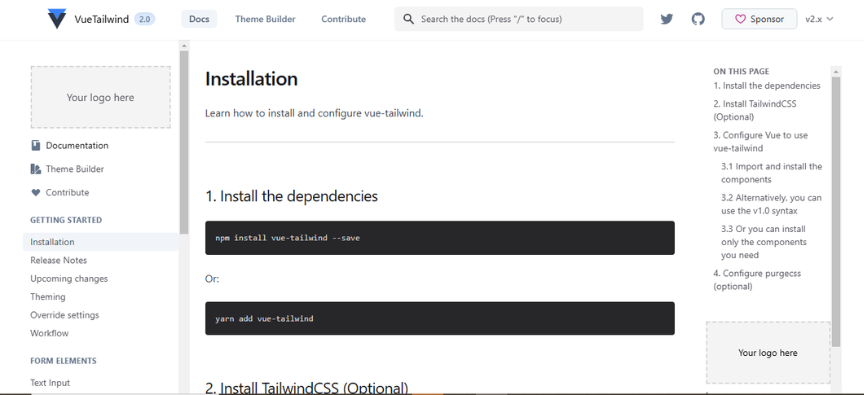864x395 pixels.
Task: Jump to 3. Configure Vue to use vue-tailwind
Action: click(760, 142)
